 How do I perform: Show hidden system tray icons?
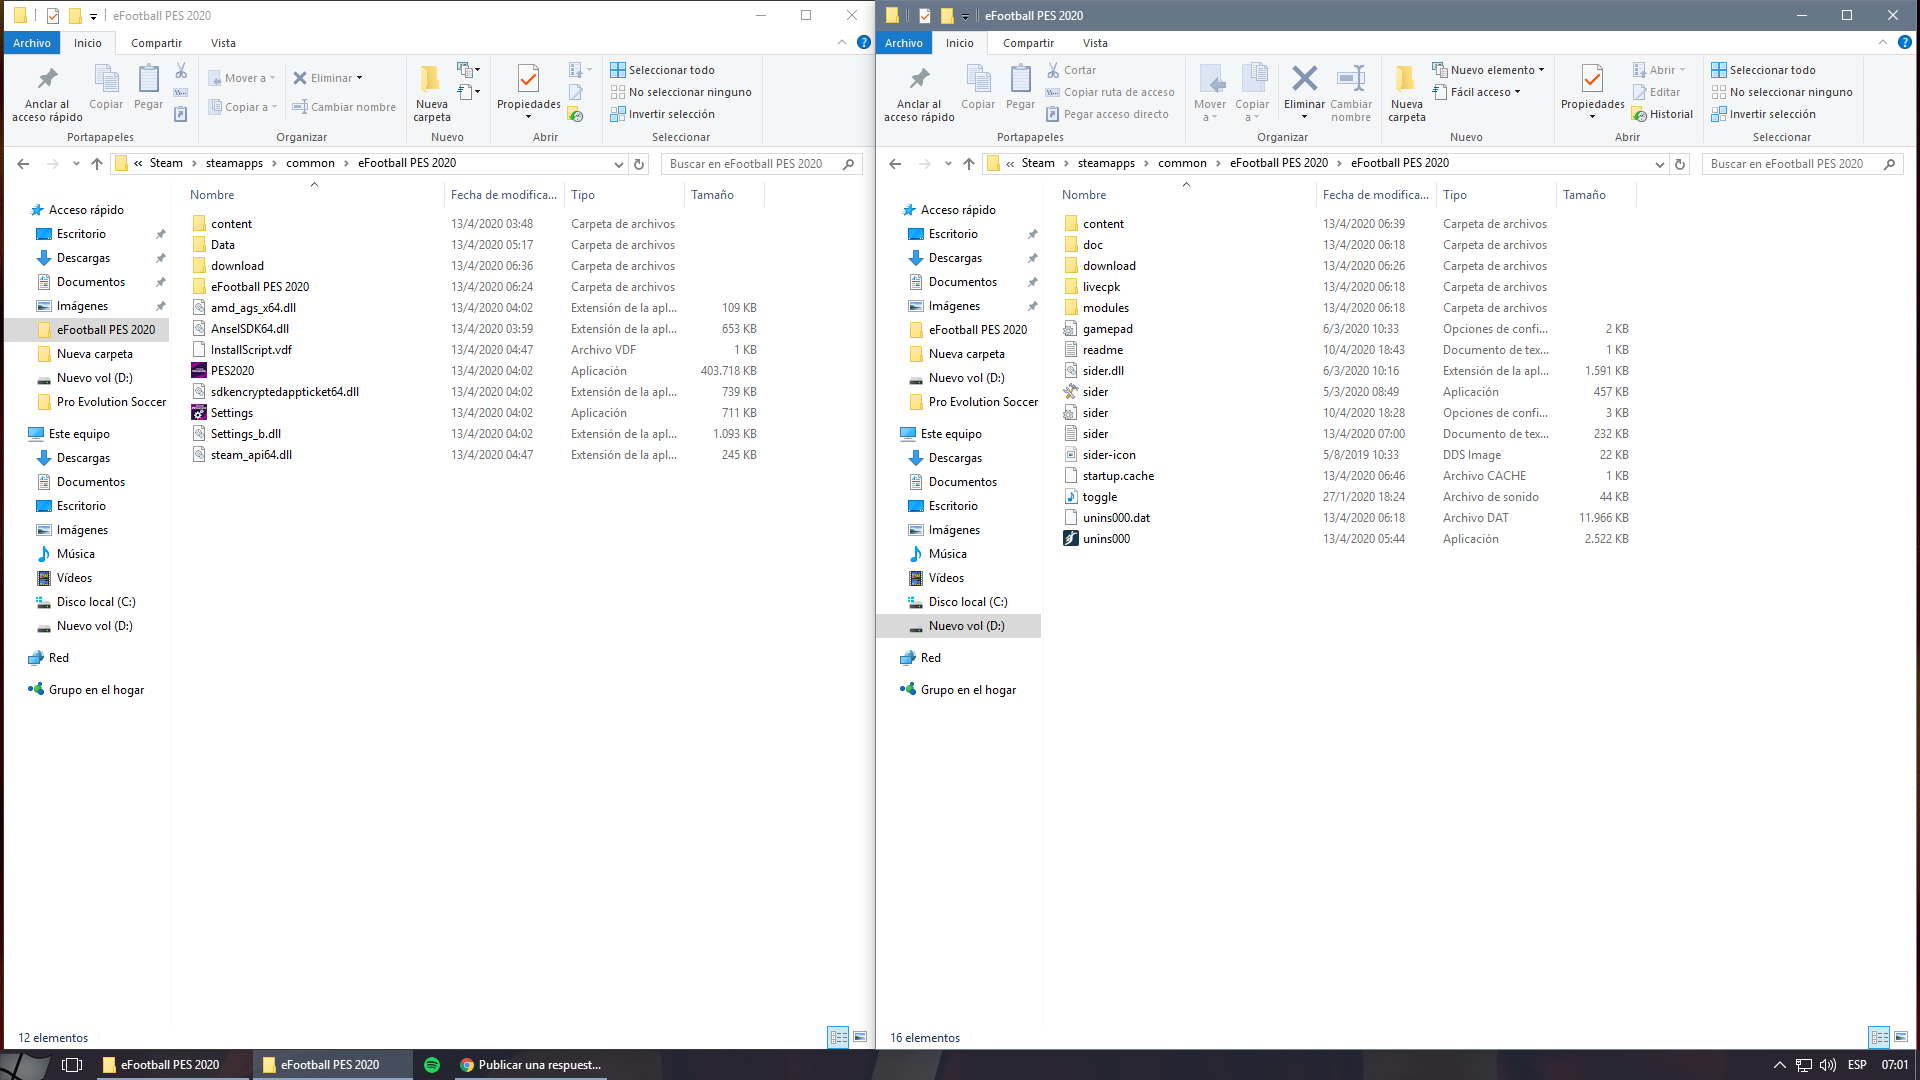1779,1065
